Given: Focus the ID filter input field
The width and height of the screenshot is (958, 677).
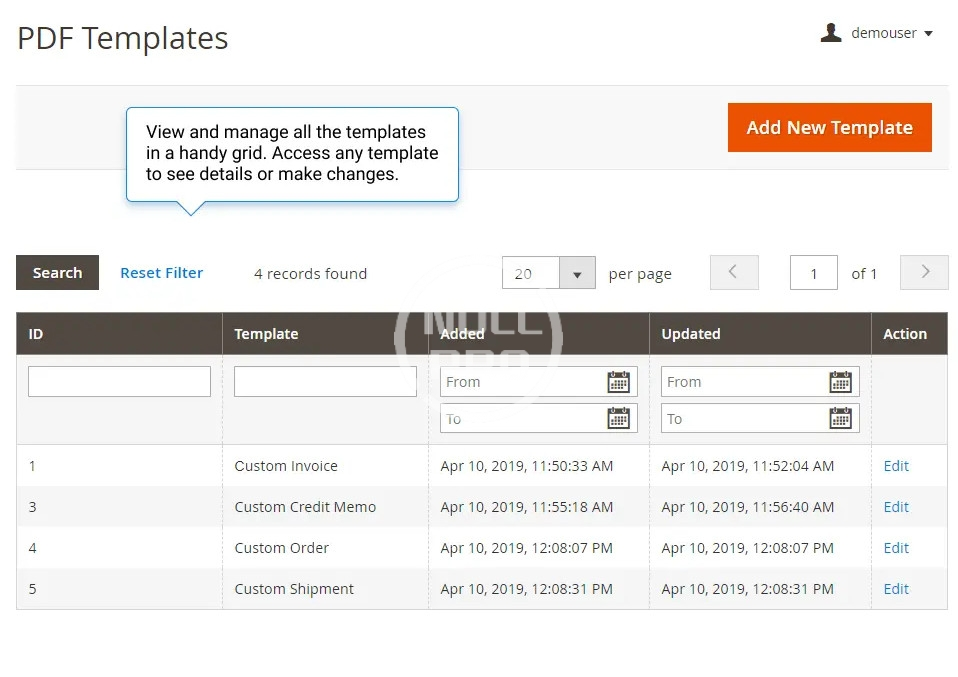Looking at the screenshot, I should point(119,381).
